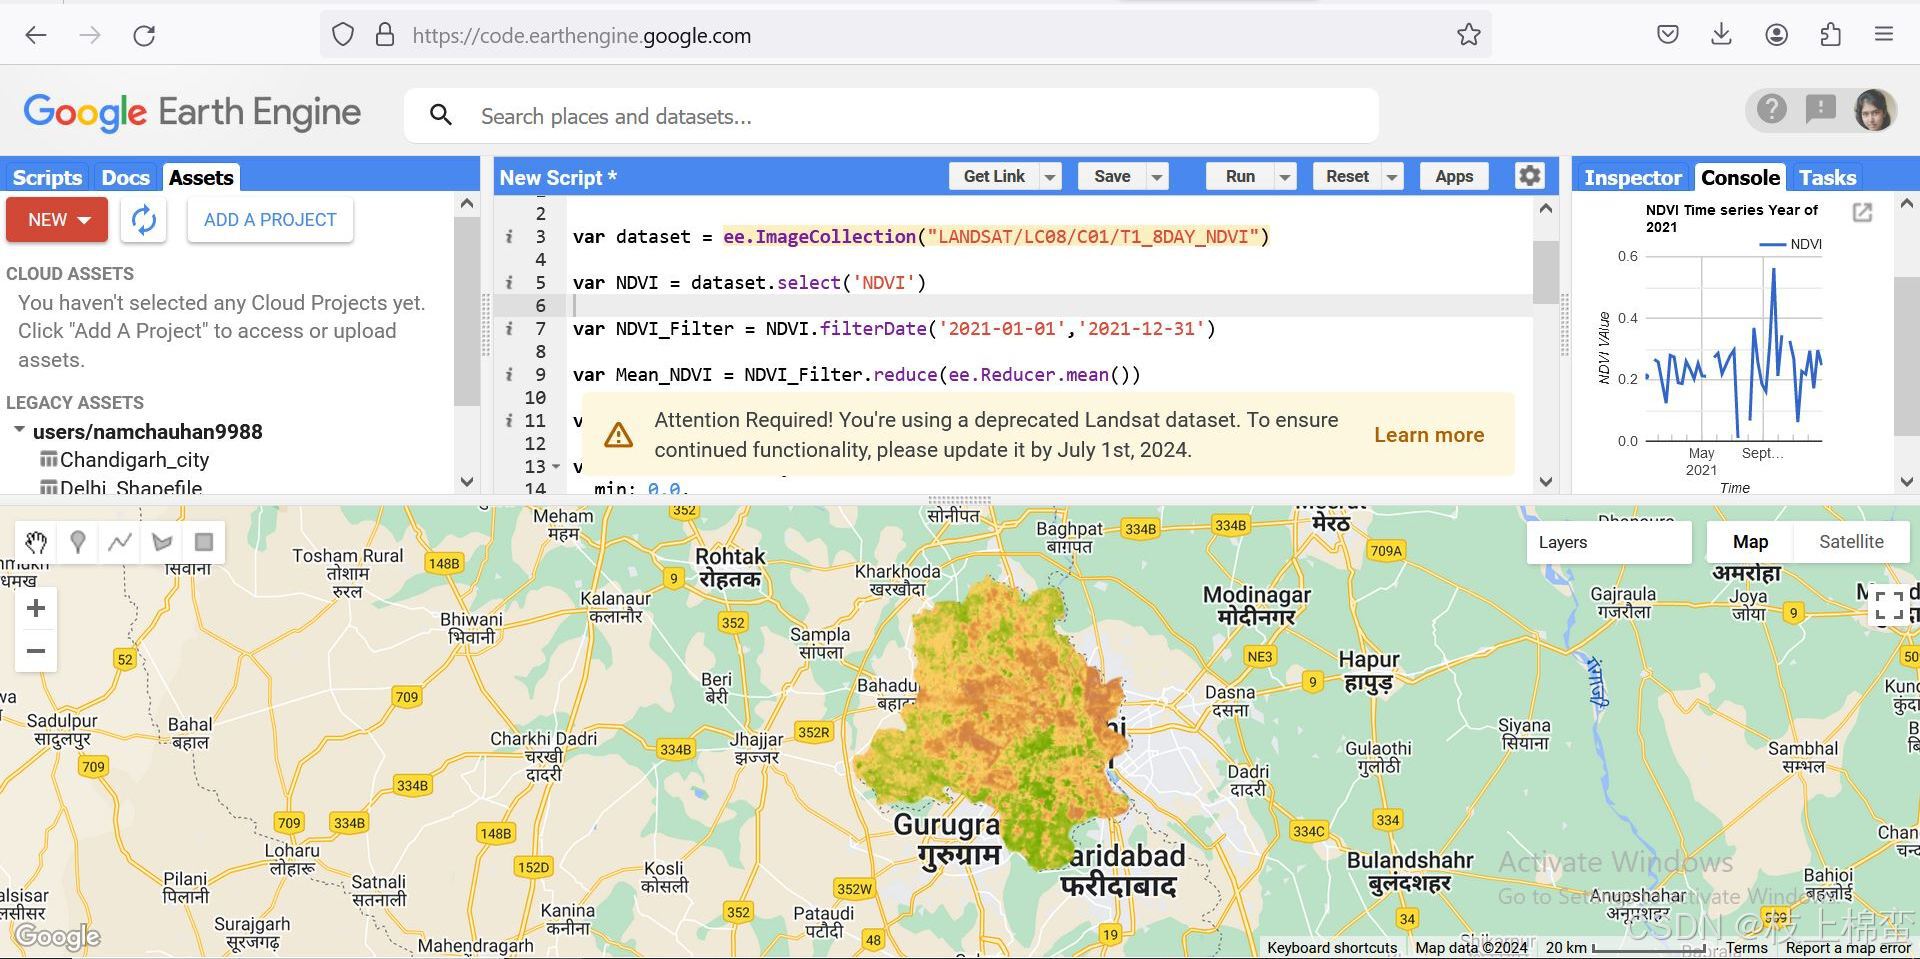Click the assets panel scroll down arrow
The height and width of the screenshot is (959, 1920).
click(467, 481)
